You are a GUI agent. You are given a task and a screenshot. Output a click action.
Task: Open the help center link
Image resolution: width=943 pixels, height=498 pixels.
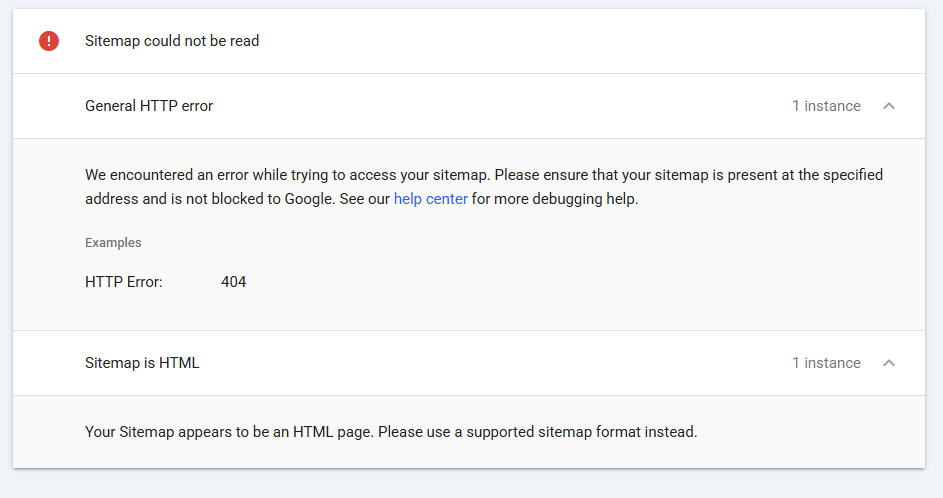pos(431,199)
